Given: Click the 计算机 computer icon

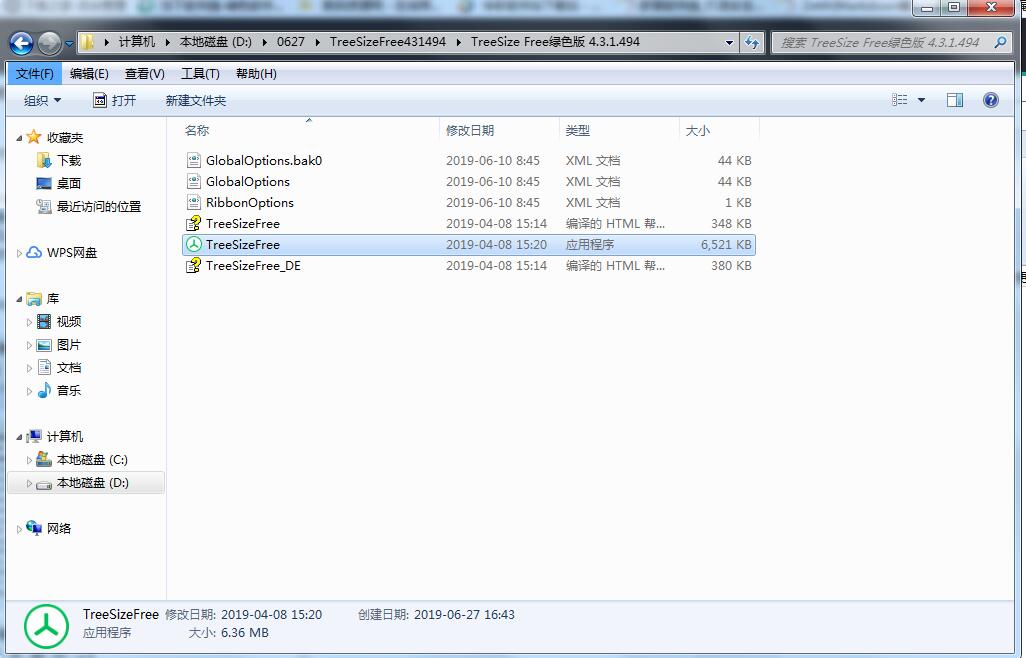Looking at the screenshot, I should point(34,436).
